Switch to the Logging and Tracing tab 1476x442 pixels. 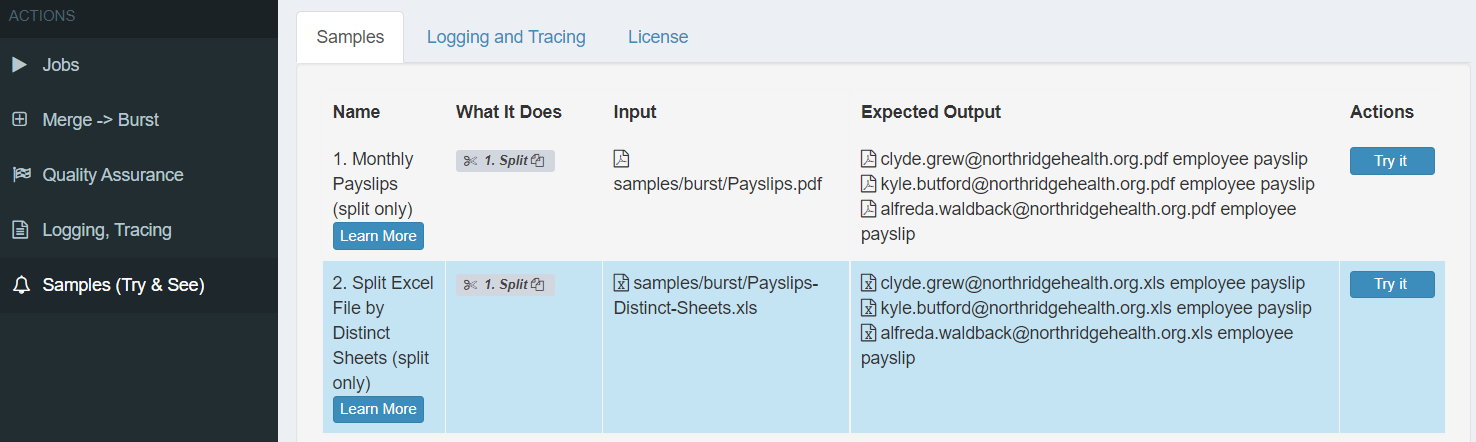[506, 37]
